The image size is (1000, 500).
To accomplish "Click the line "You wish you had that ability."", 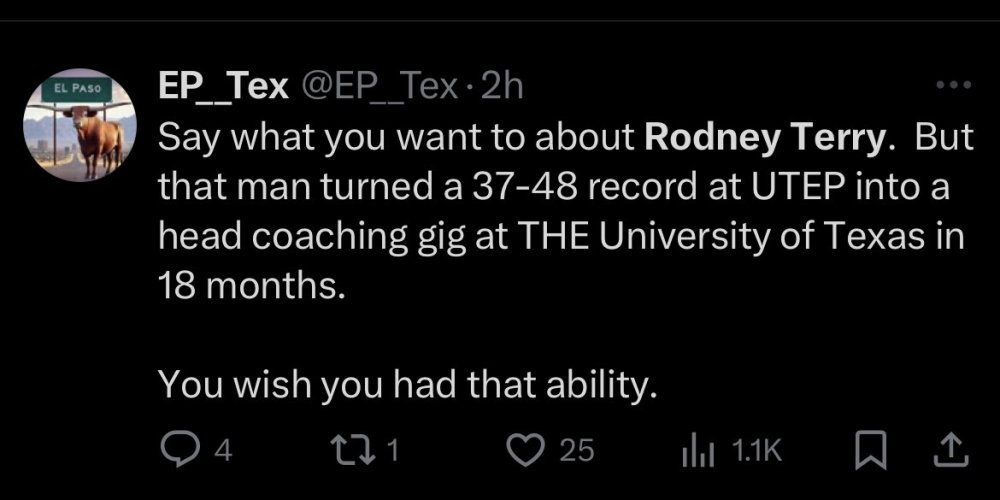I will [x=408, y=382].
